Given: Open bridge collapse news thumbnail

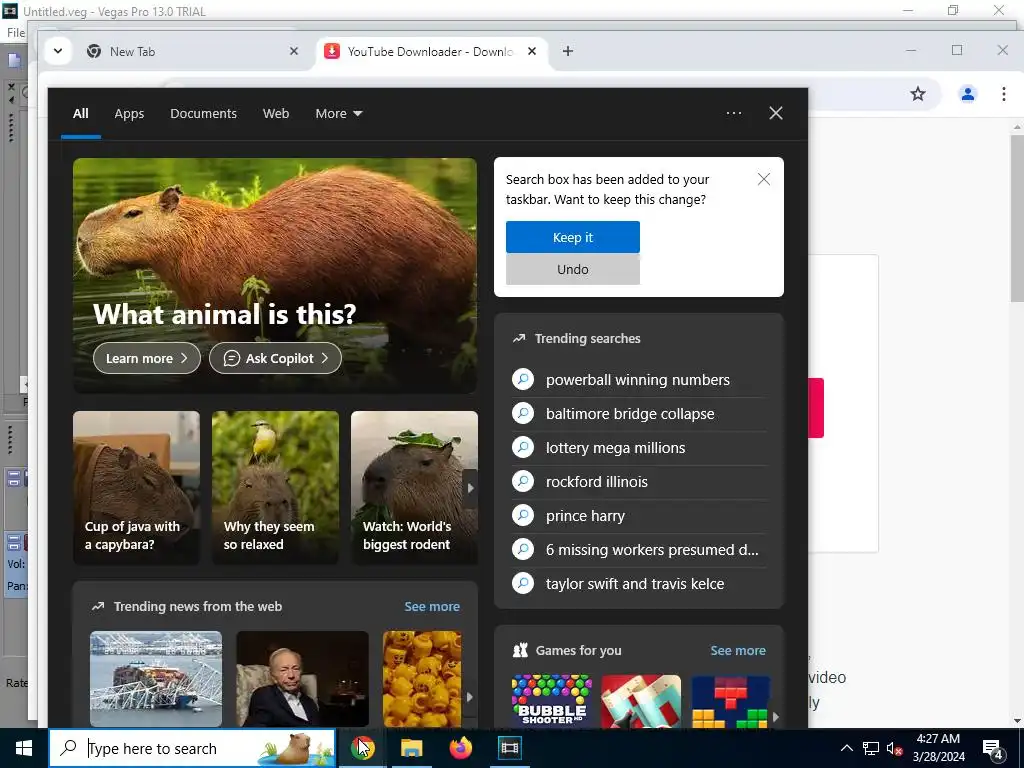Looking at the screenshot, I should [155, 679].
